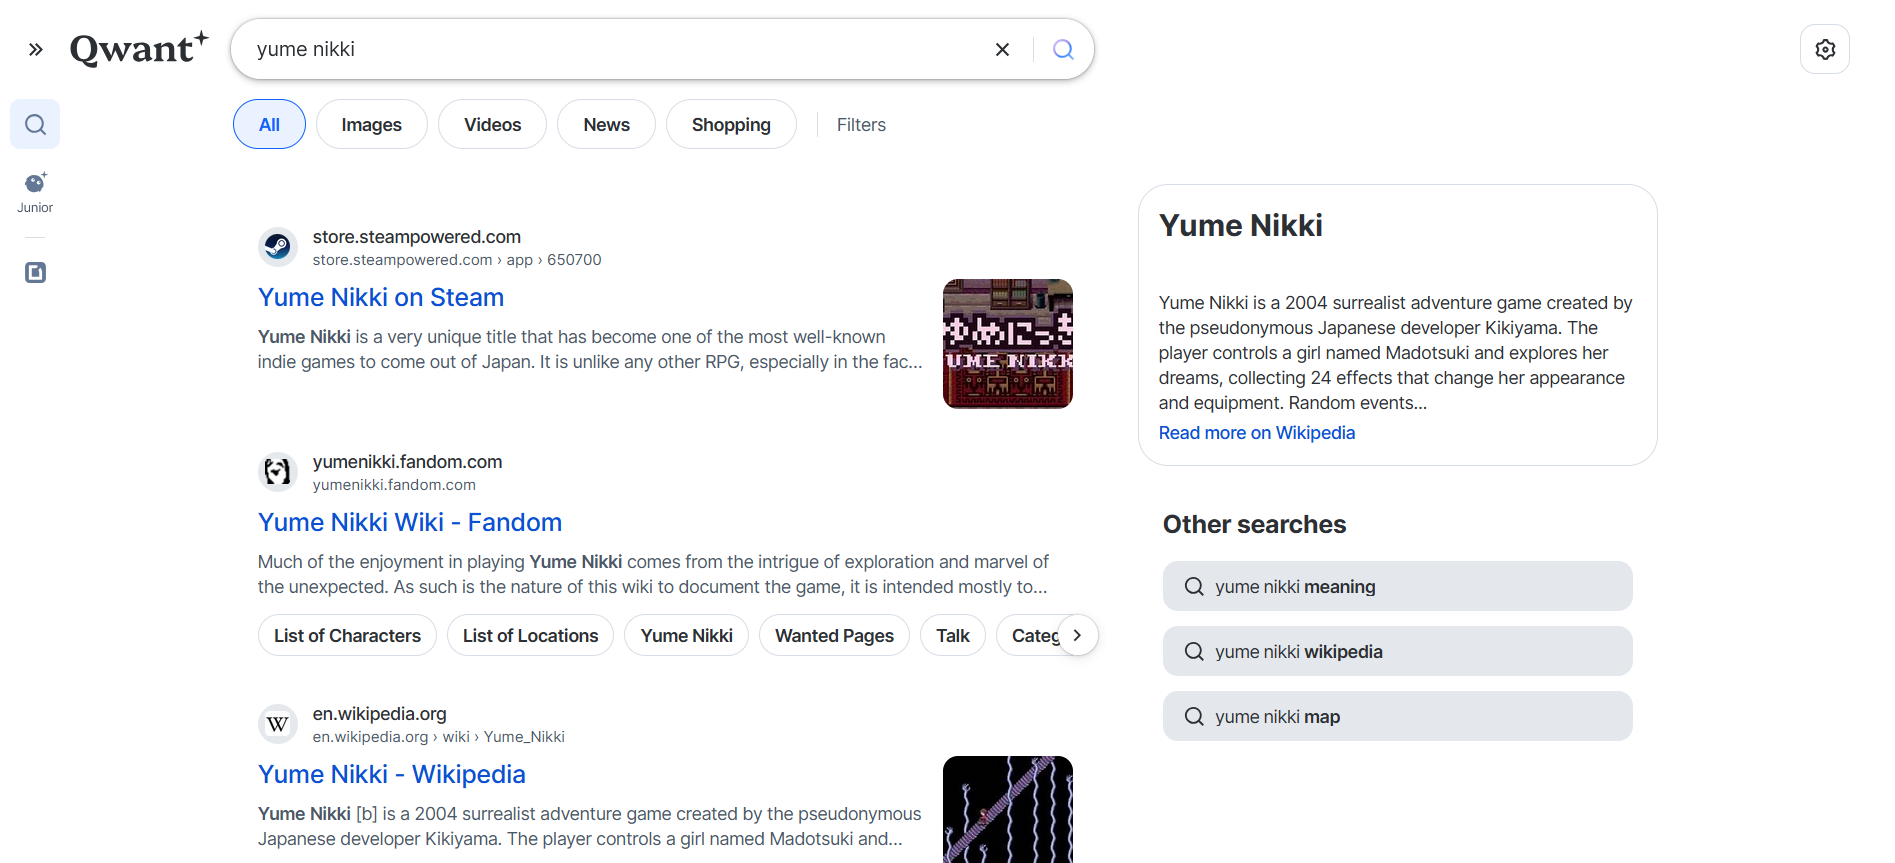Search 'yume nikki meaning' suggestion
Screen dimensions: 1895x863
coord(1397,586)
